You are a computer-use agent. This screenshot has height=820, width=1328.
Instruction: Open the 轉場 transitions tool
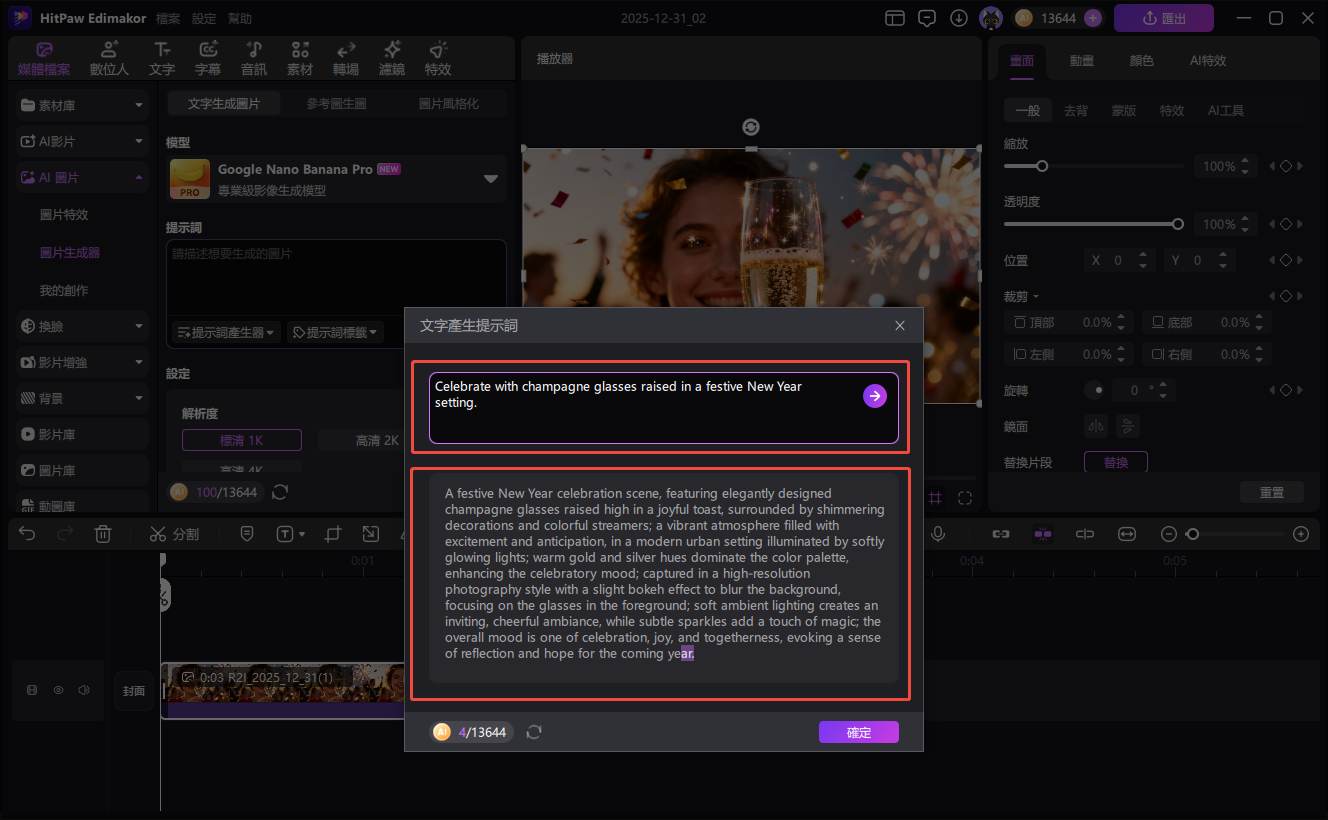346,59
